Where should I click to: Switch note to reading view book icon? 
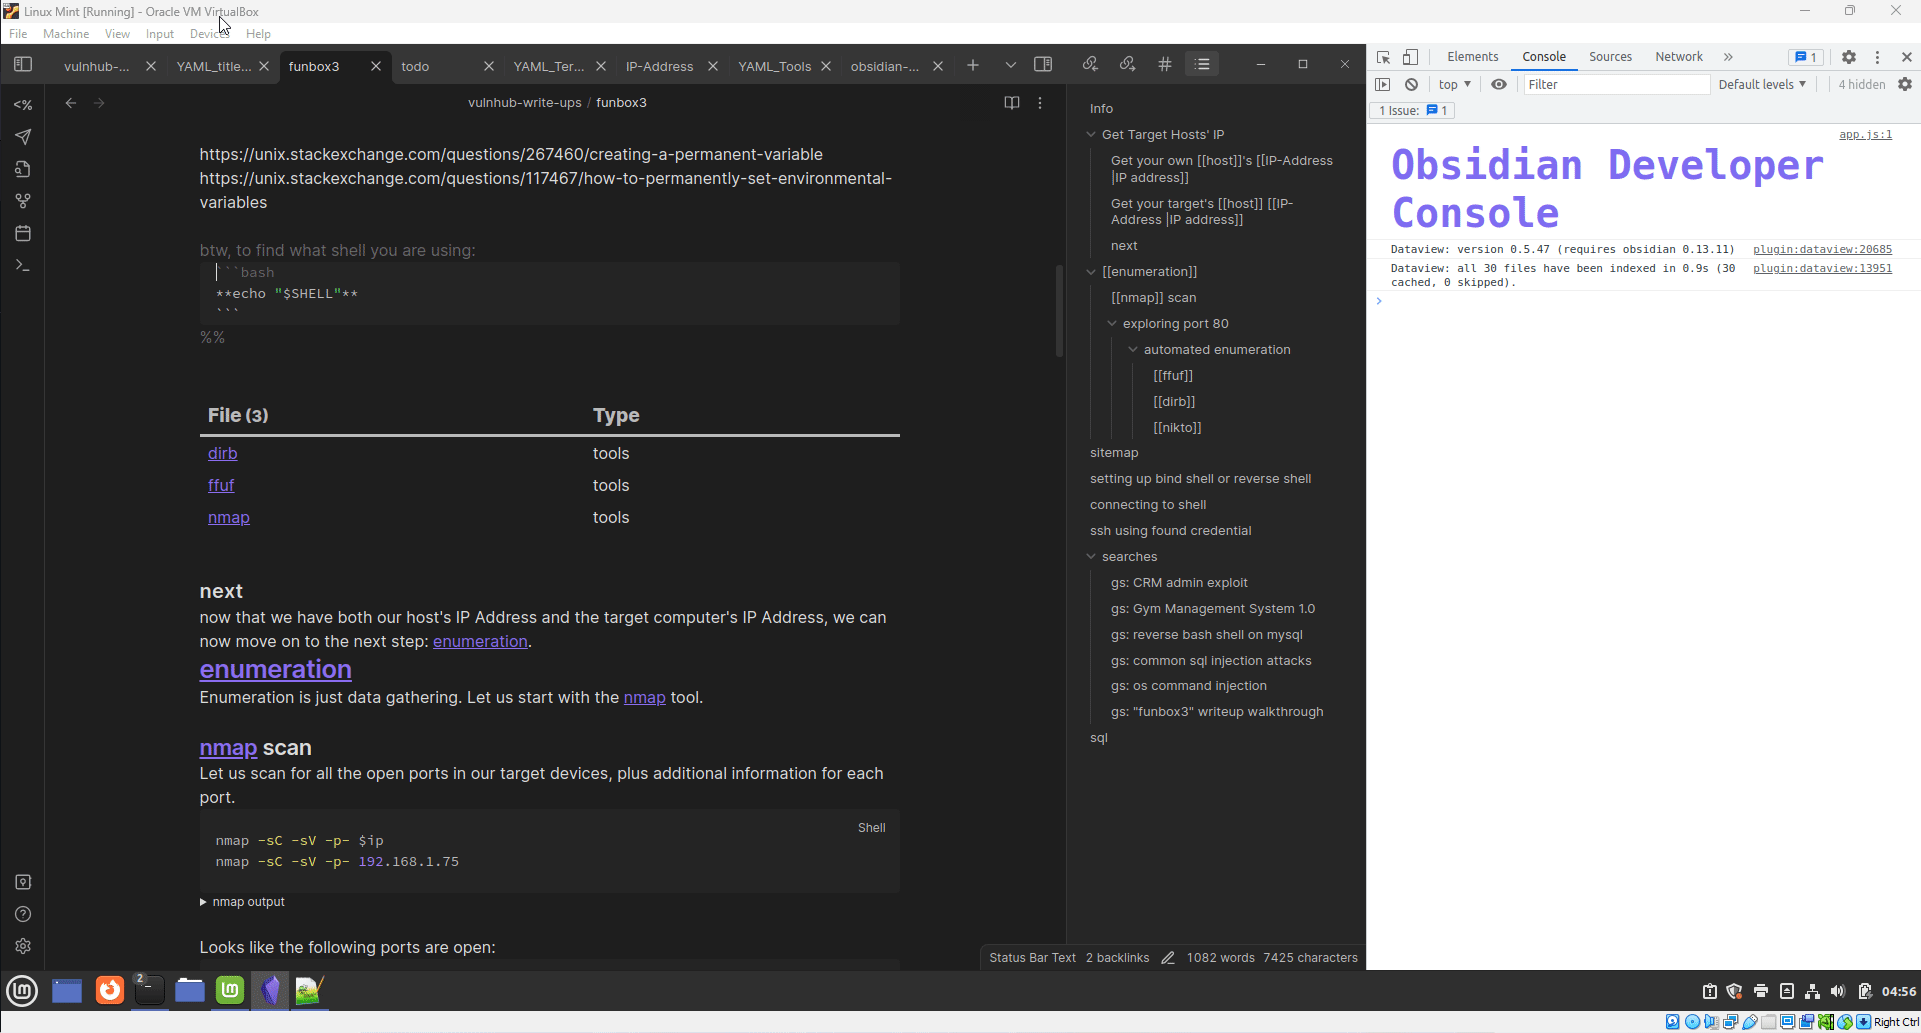pos(1012,103)
